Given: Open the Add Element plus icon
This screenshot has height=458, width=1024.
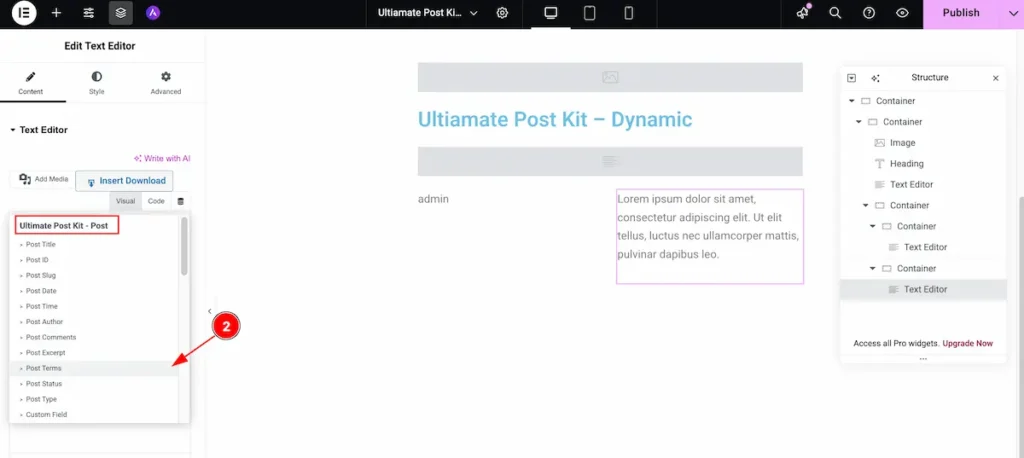Looking at the screenshot, I should coord(56,13).
